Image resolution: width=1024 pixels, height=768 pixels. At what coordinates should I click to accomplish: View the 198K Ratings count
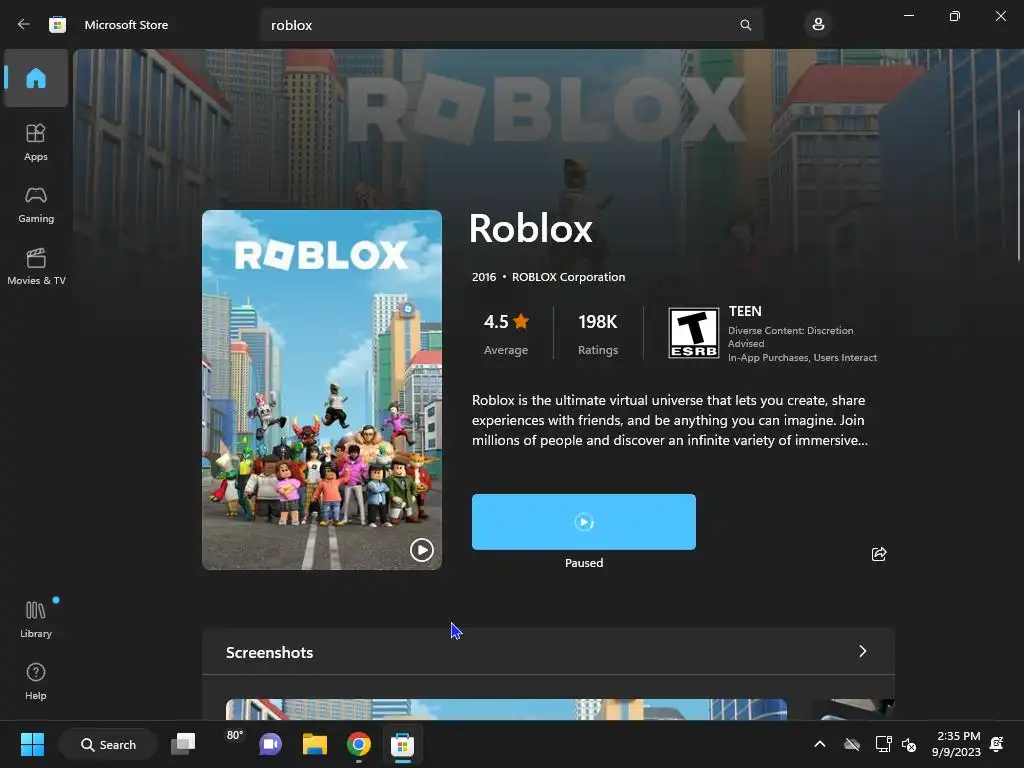click(x=598, y=334)
